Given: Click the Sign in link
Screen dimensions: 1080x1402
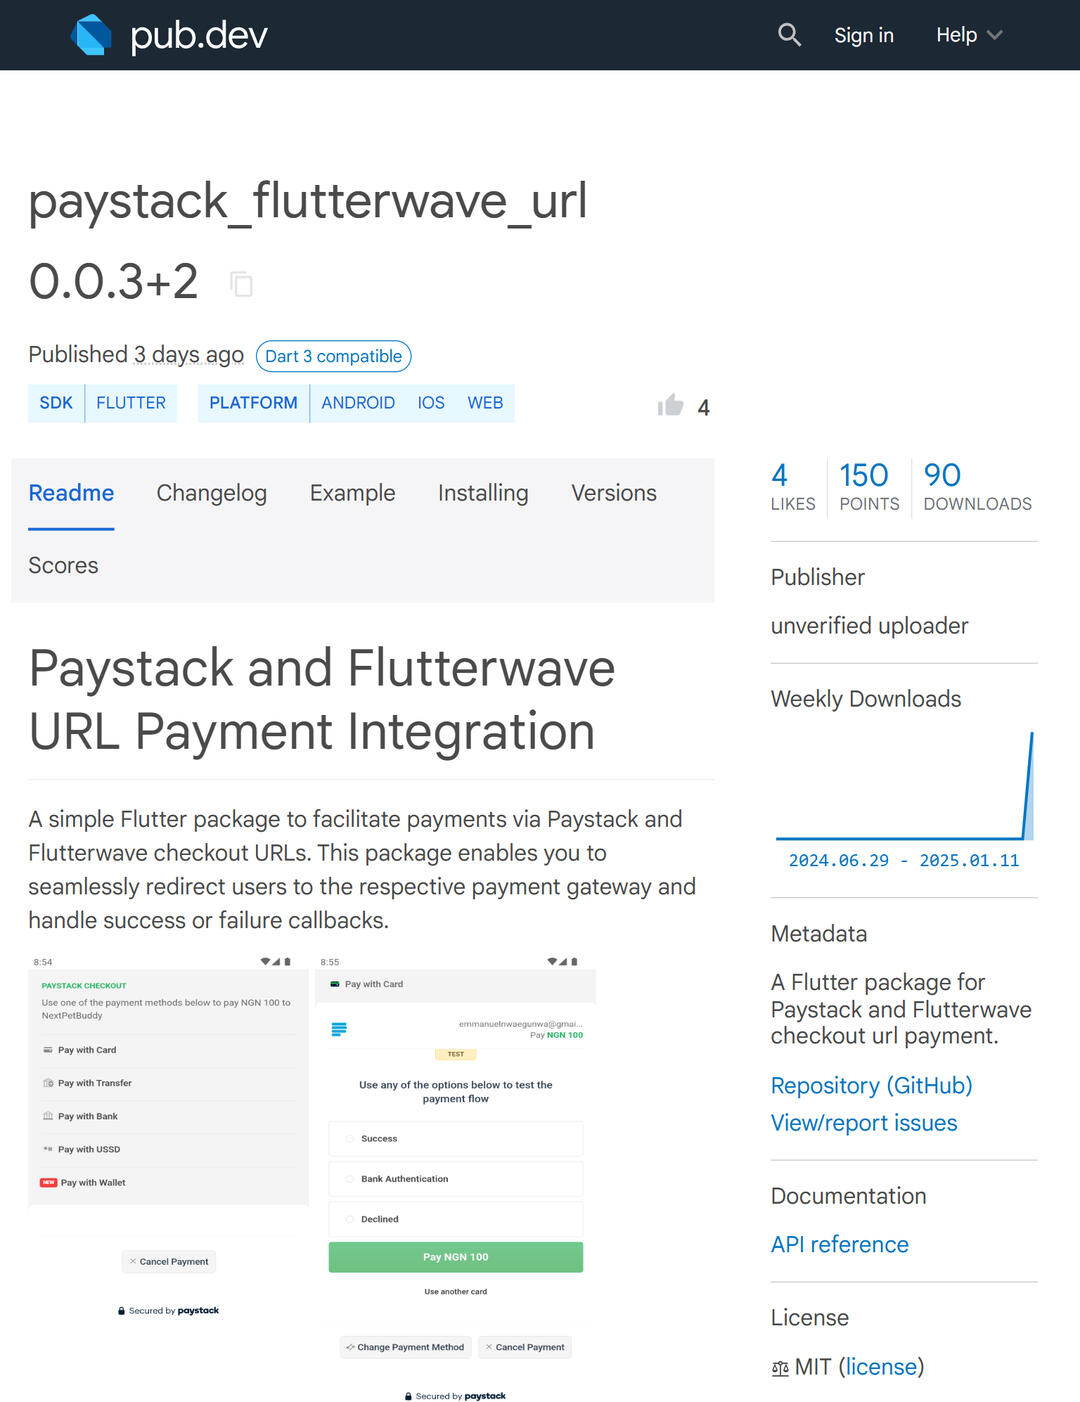Looking at the screenshot, I should (x=864, y=35).
